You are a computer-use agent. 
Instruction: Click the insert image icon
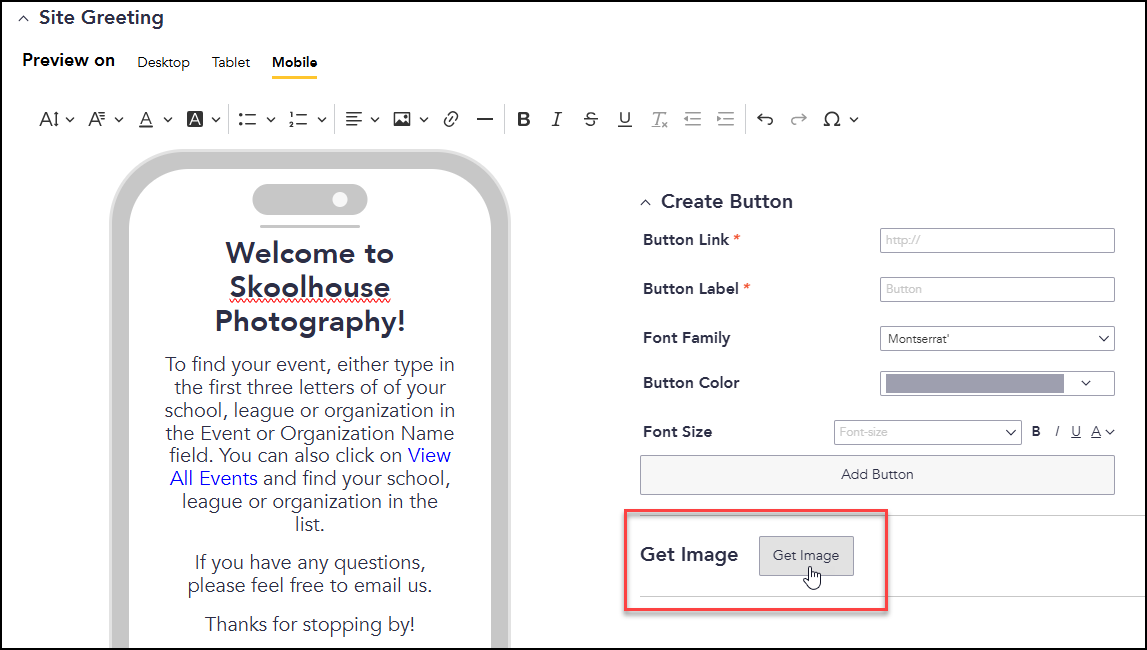[x=402, y=119]
